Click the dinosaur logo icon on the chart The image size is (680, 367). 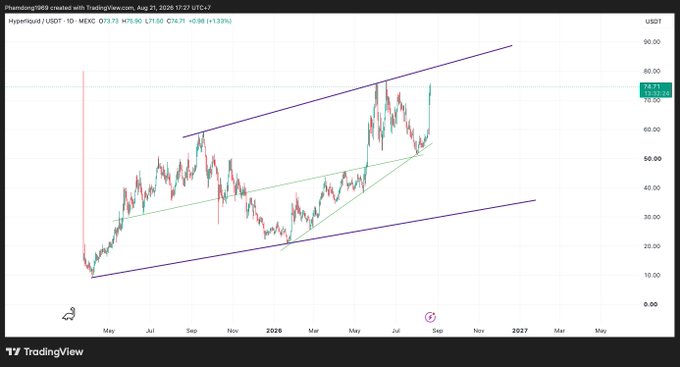(69, 314)
